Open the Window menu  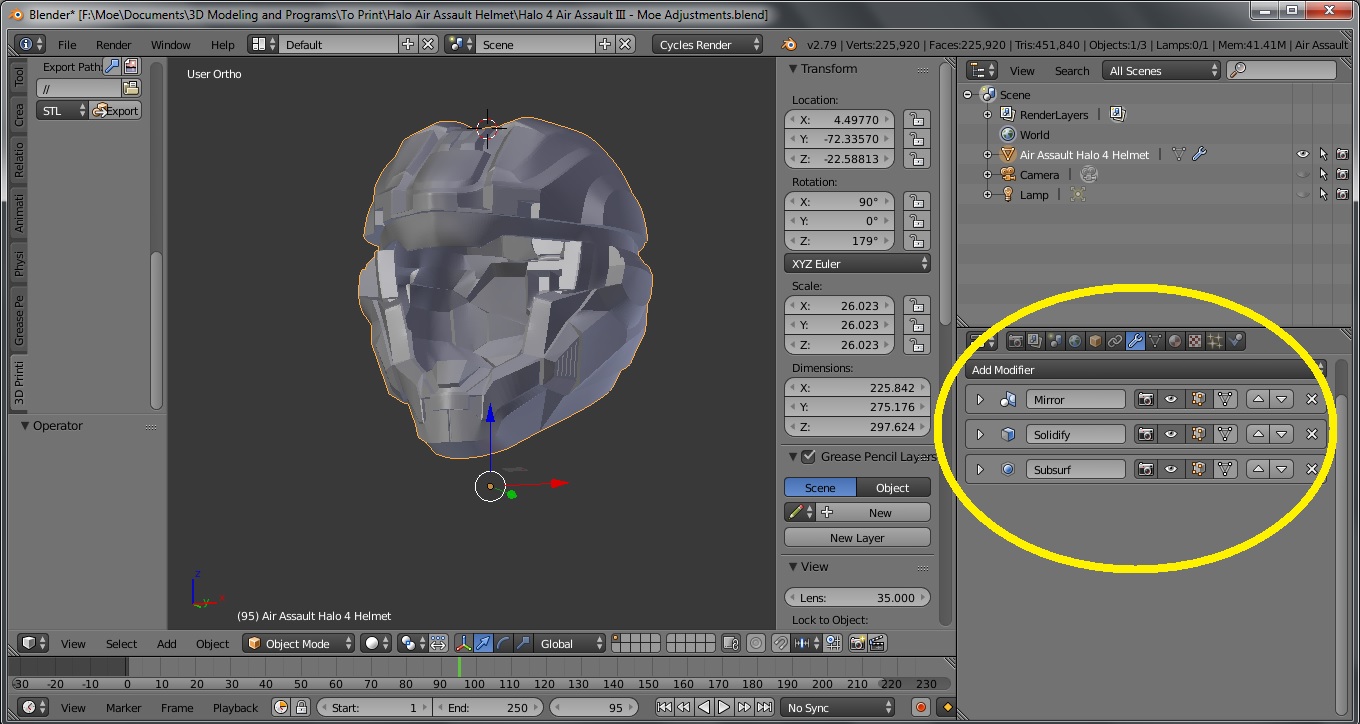(171, 45)
